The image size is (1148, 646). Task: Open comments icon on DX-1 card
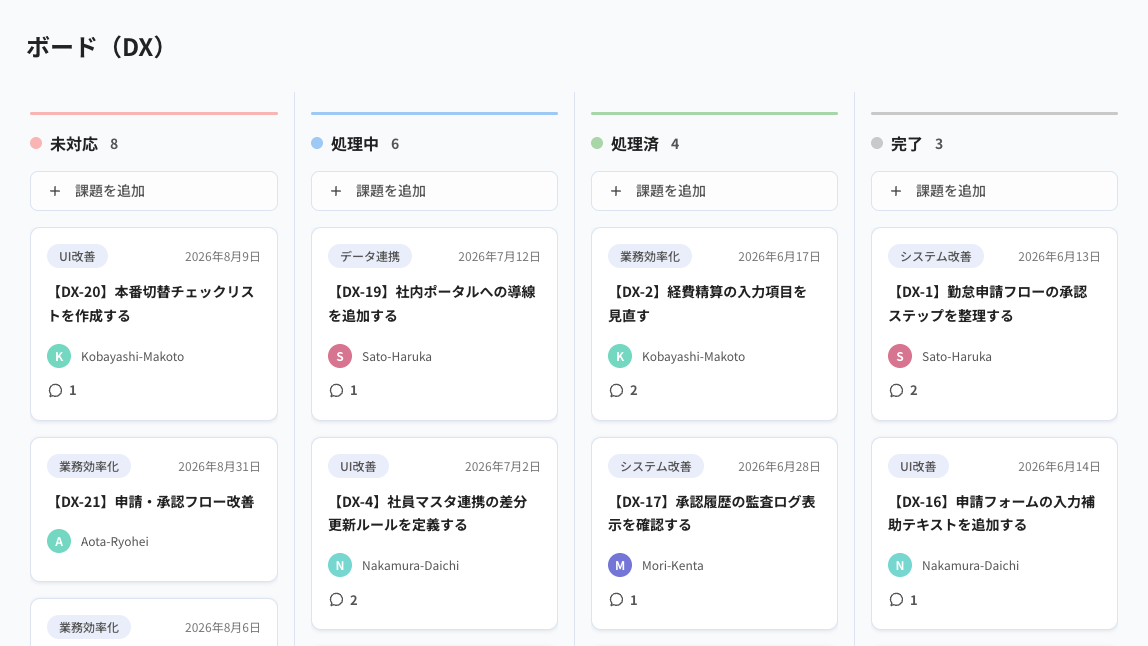pos(896,390)
